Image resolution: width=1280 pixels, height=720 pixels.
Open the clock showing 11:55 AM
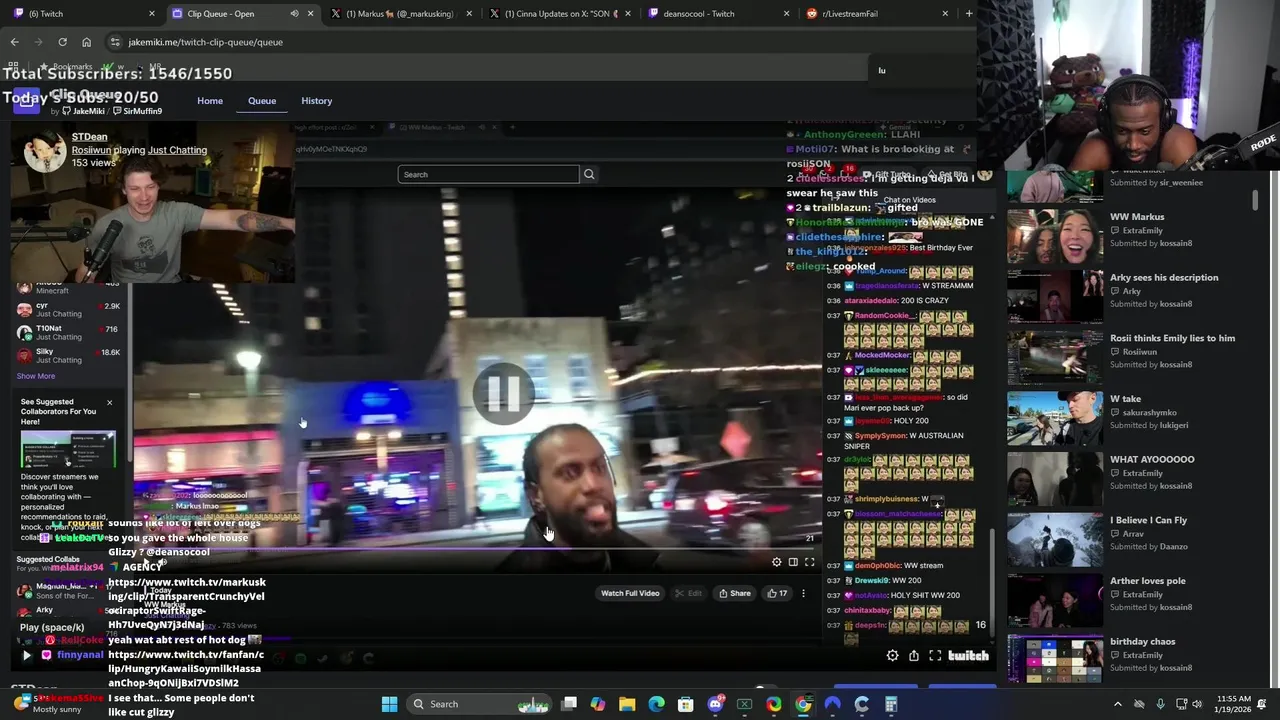pyautogui.click(x=1234, y=704)
